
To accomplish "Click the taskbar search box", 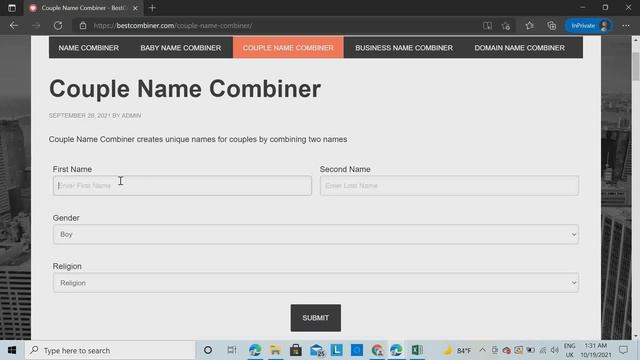I will click(110, 350).
